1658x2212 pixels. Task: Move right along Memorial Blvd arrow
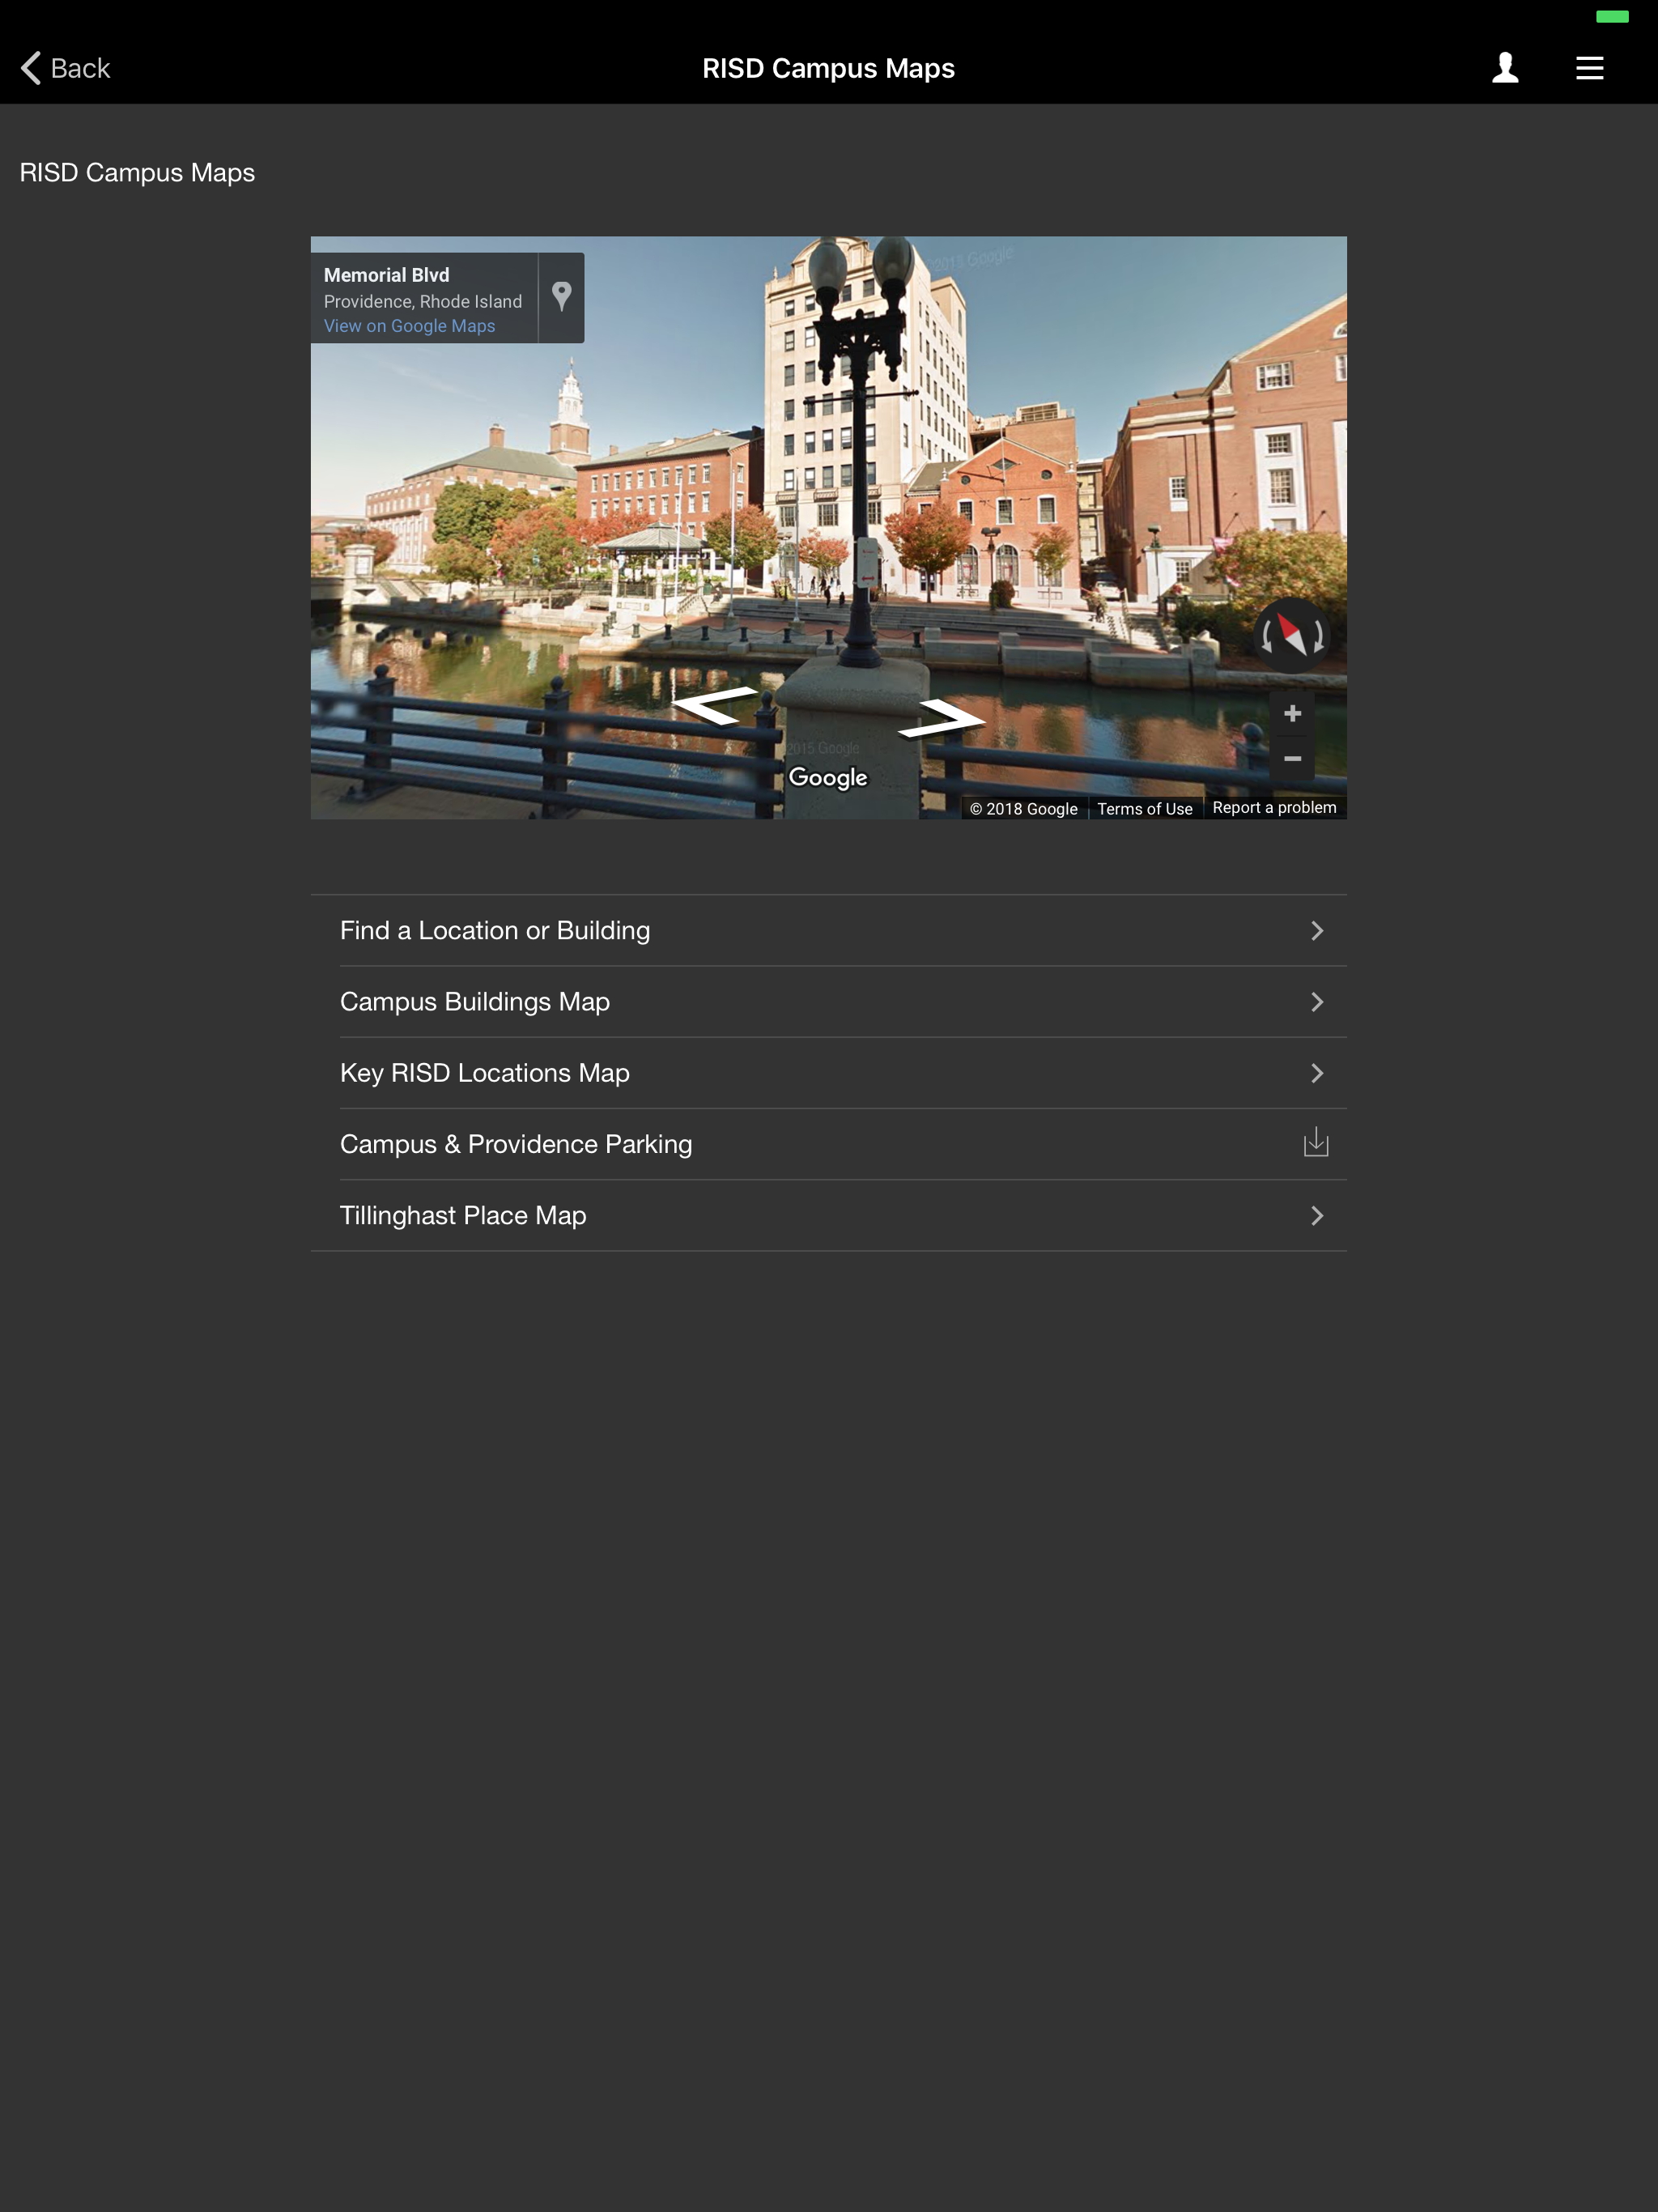(x=941, y=719)
